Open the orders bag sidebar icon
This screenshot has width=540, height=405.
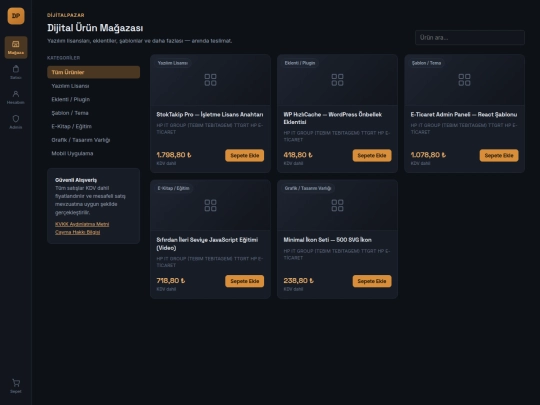[16, 72]
